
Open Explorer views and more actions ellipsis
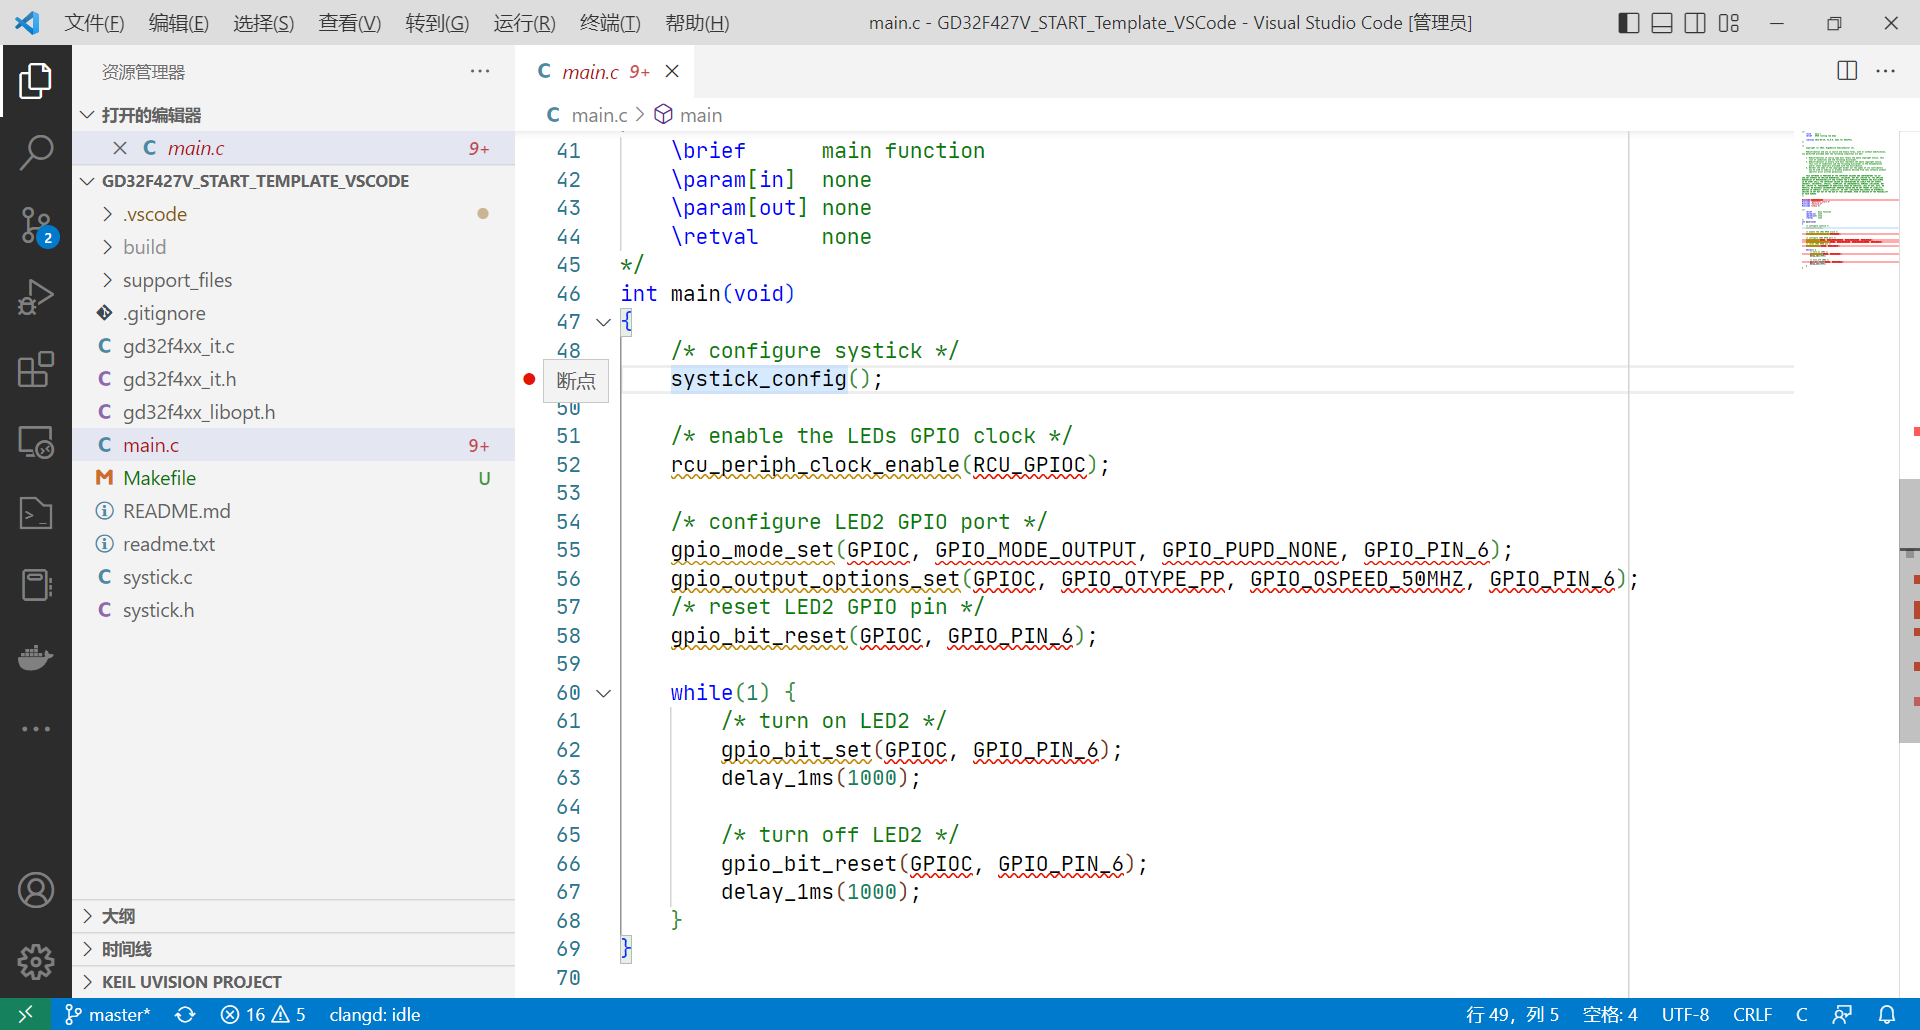tap(480, 71)
